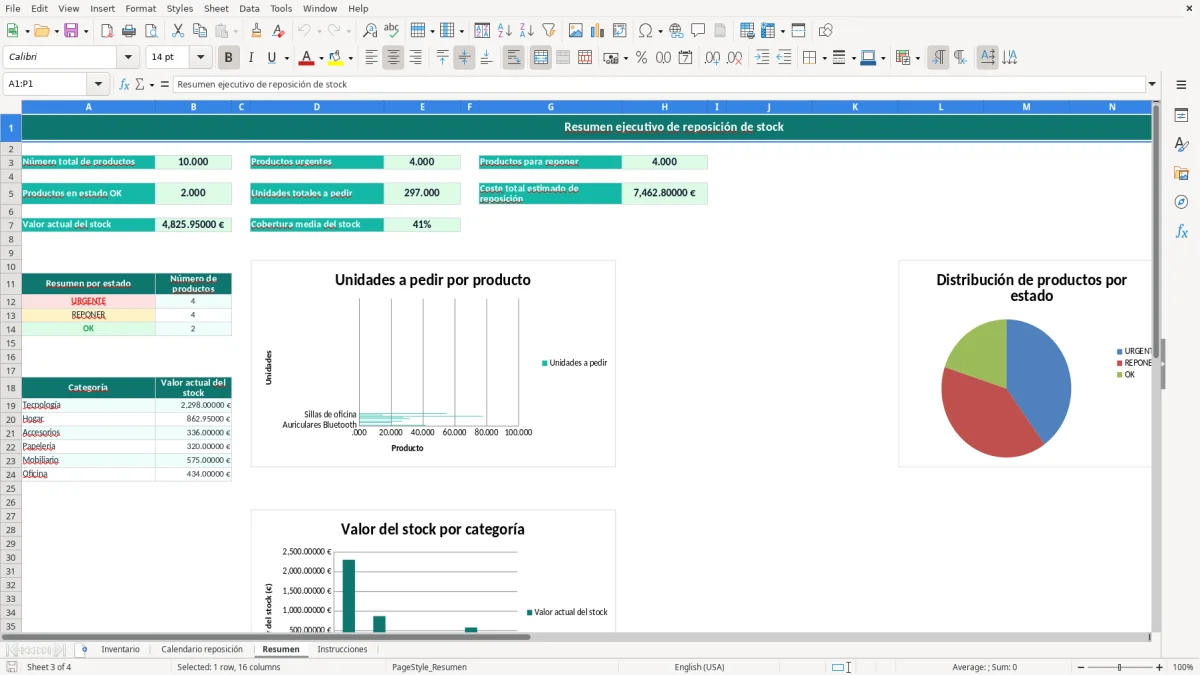Switch to the Calendario reposición sheet tab
The width and height of the screenshot is (1200, 675).
click(202, 649)
